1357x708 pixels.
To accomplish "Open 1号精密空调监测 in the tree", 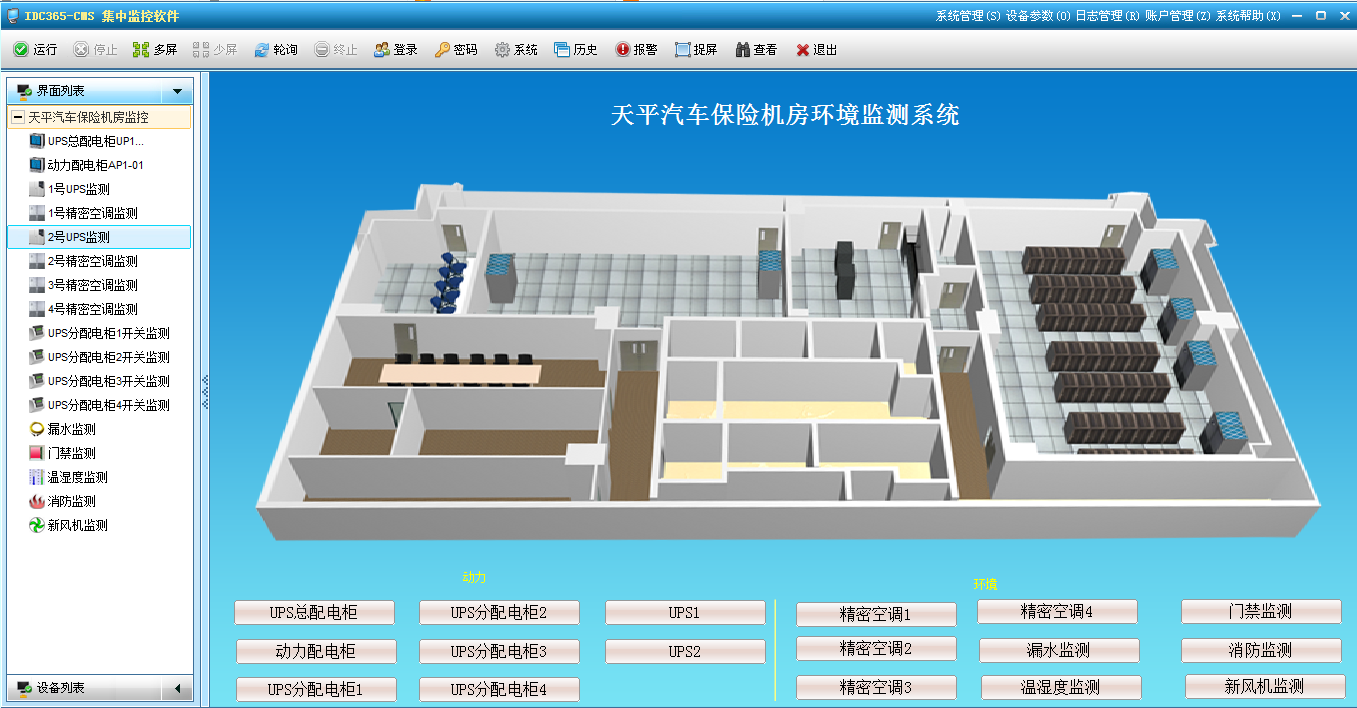I will tap(93, 213).
